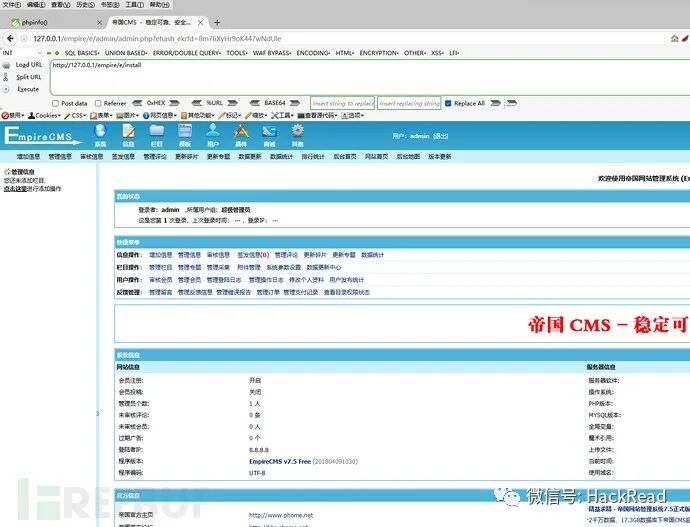Click 版本更新 in the sub-navigation bar
The height and width of the screenshot is (527, 690).
pos(440,157)
